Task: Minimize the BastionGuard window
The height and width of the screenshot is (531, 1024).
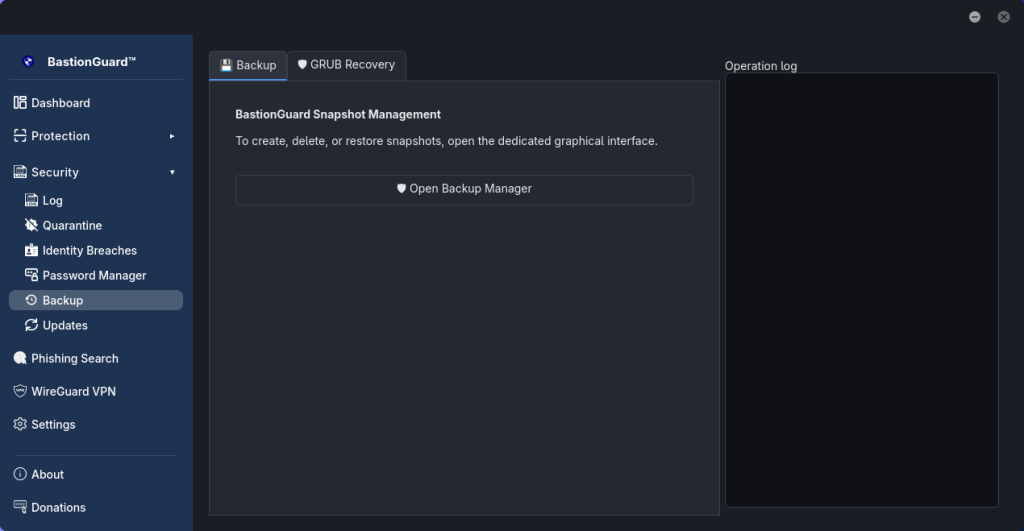Action: pos(974,17)
